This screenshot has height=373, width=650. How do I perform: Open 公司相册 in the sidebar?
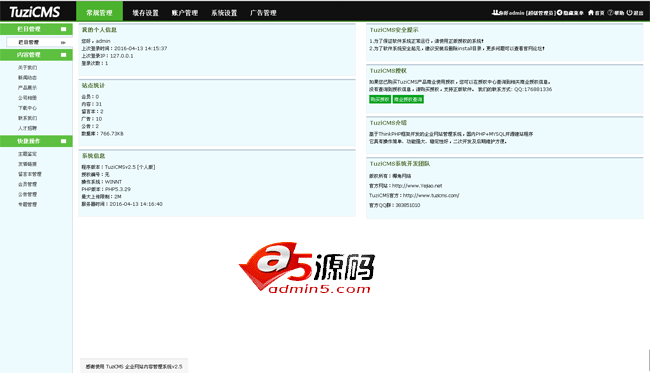[x=27, y=98]
